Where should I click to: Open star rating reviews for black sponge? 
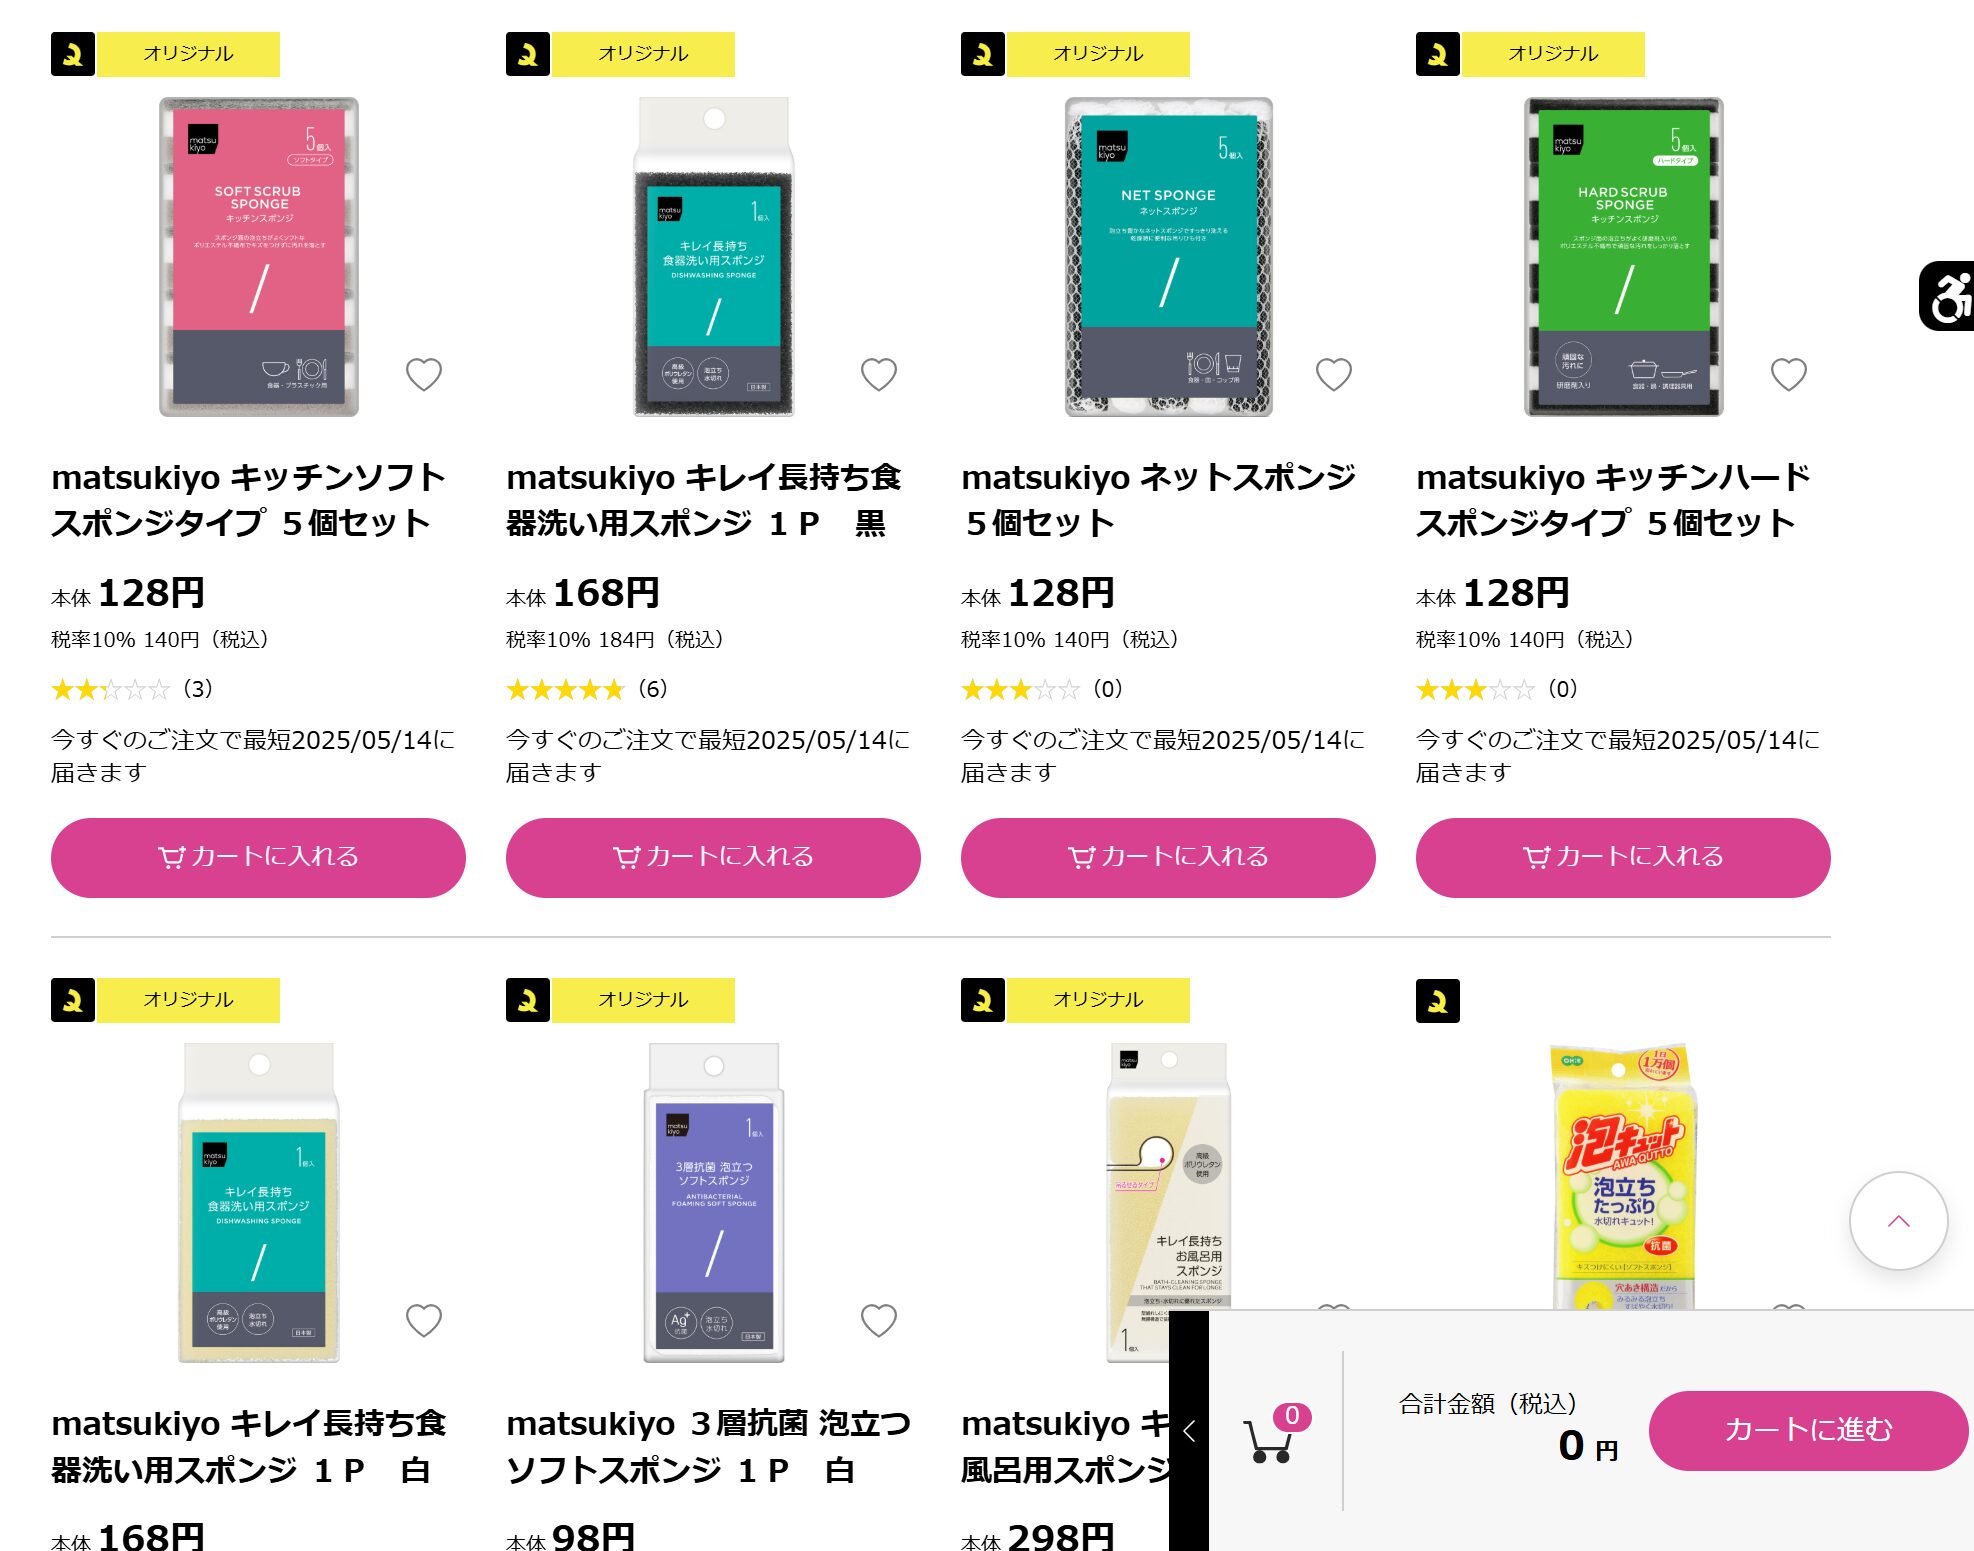(x=586, y=689)
